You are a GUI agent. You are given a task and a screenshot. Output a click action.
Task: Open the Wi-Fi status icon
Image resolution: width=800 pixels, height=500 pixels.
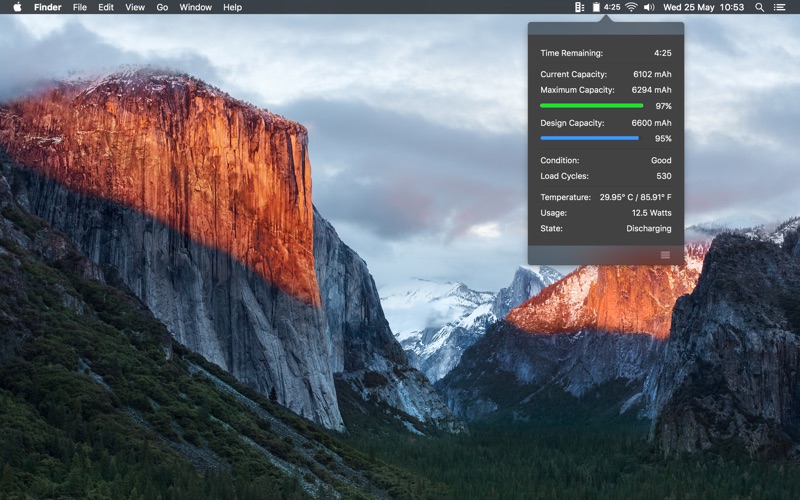pos(631,7)
